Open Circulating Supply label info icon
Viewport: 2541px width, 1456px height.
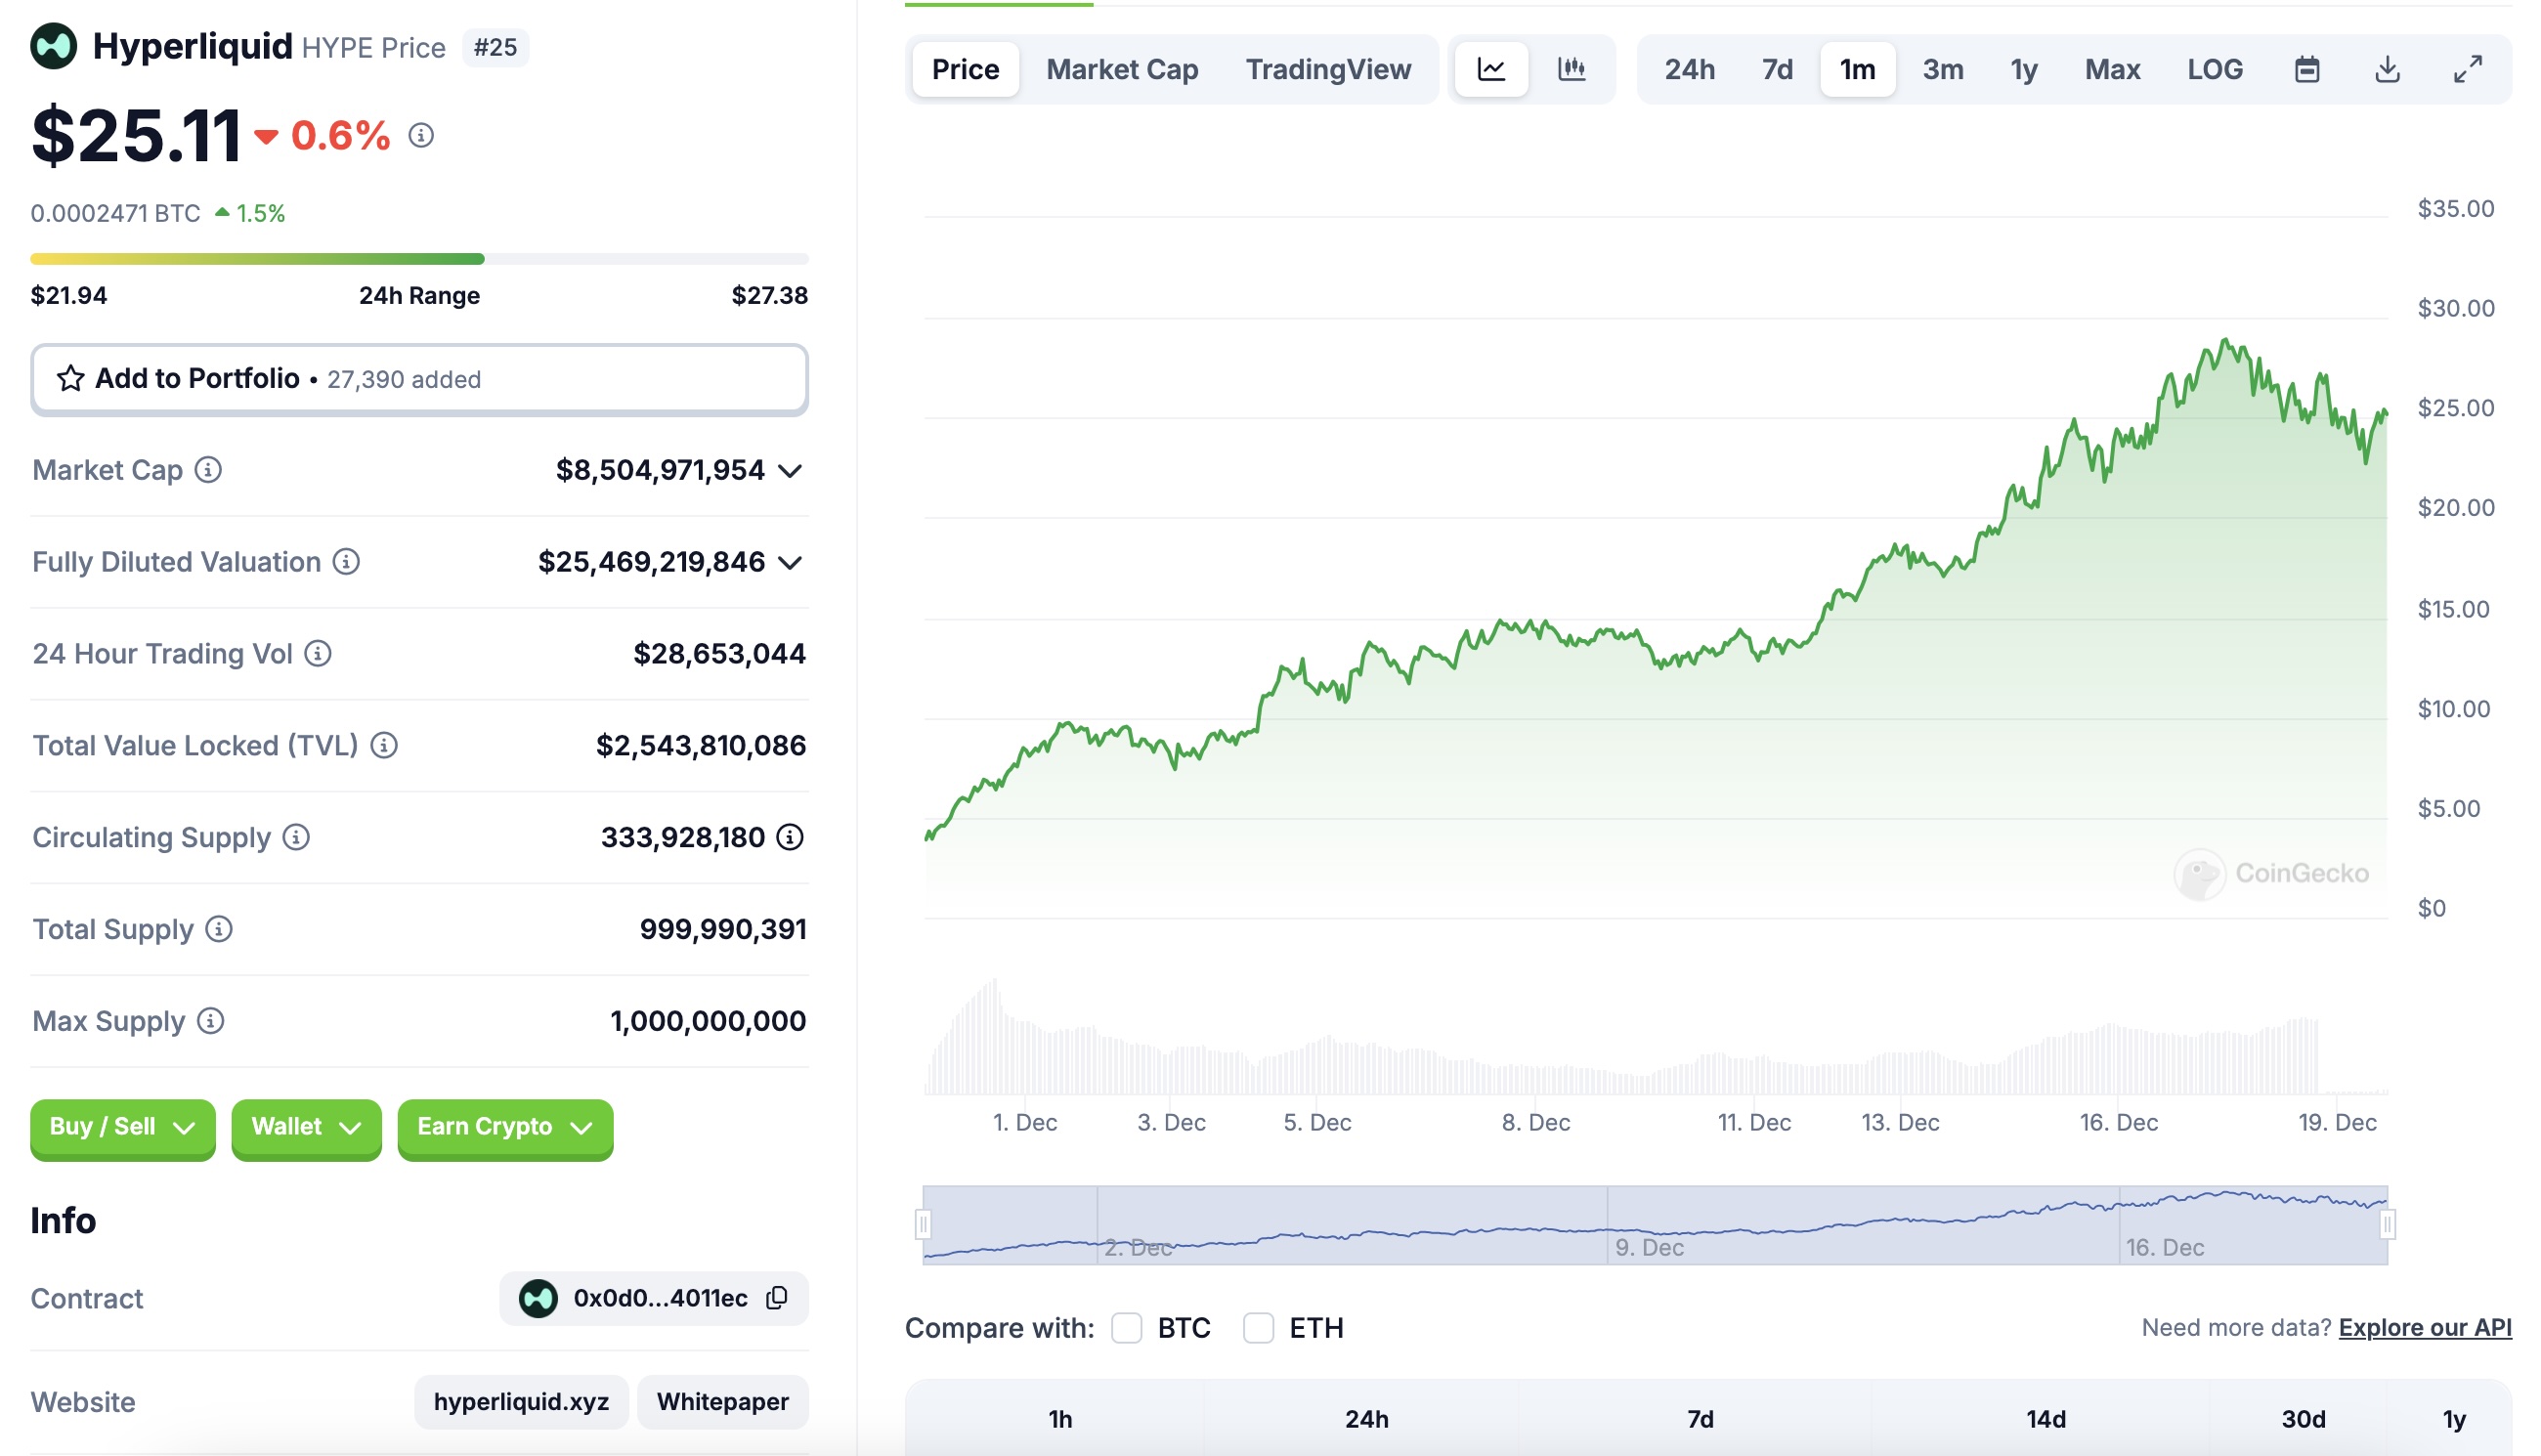(x=296, y=838)
